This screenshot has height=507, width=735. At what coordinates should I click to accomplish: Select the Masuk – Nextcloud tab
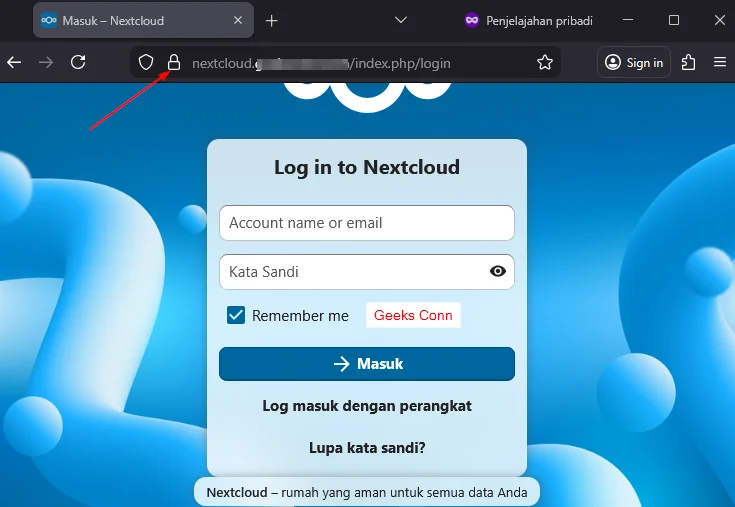[143, 20]
